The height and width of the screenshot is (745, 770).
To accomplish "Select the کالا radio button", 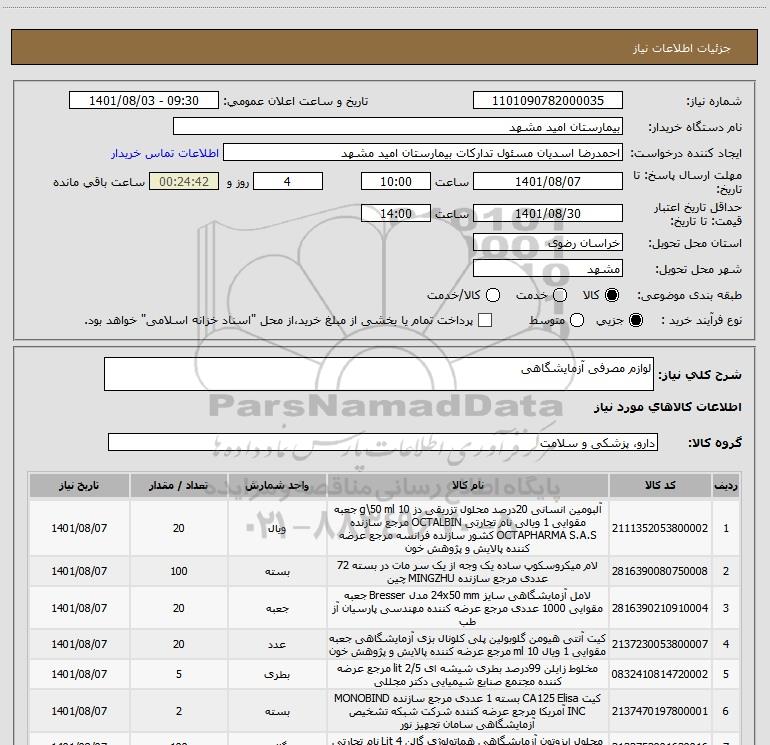I will click(x=612, y=295).
